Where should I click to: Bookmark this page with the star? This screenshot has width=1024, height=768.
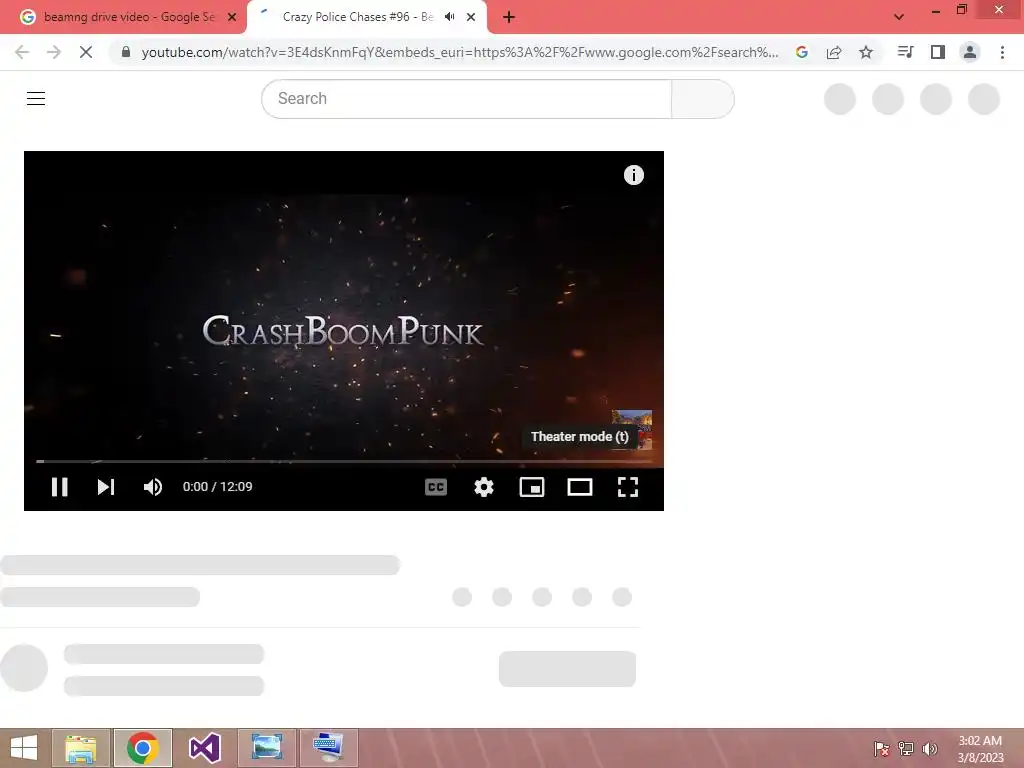pos(866,52)
